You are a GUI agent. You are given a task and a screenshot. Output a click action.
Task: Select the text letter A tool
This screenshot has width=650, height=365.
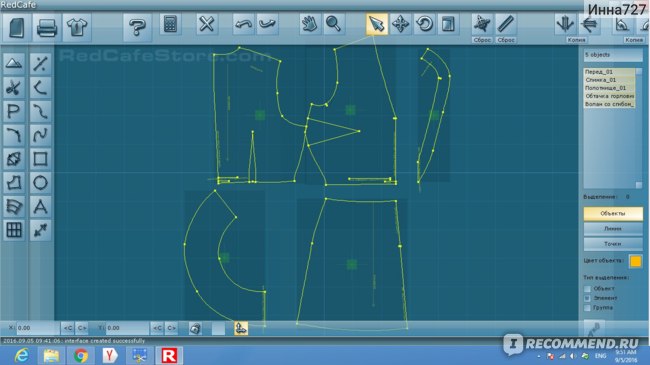[x=40, y=206]
